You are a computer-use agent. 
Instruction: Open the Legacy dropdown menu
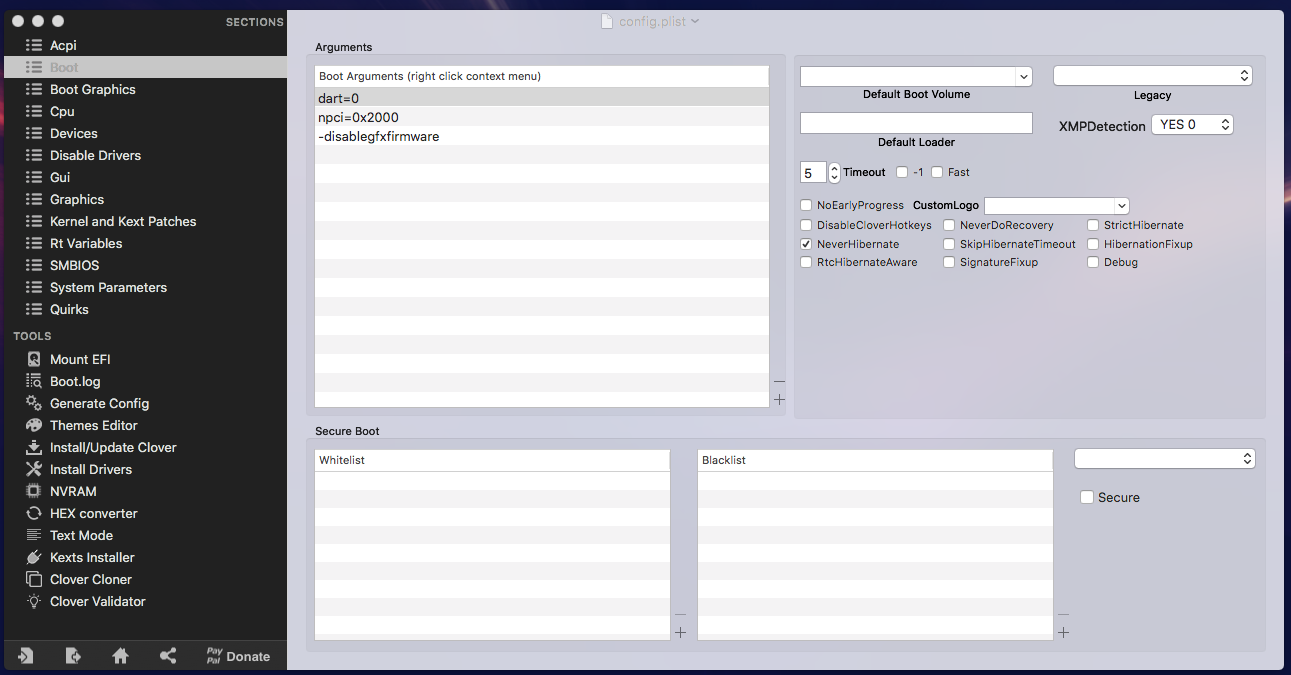coord(1152,76)
